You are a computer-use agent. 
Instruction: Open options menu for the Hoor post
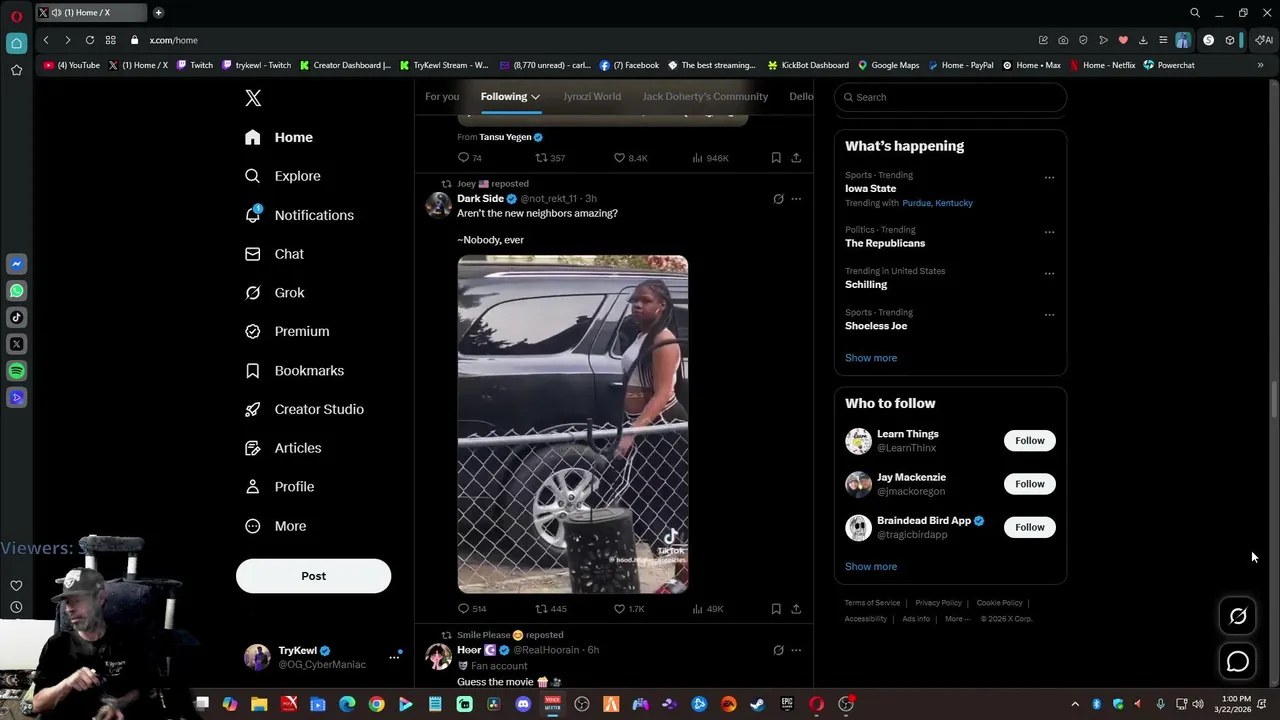(x=796, y=650)
